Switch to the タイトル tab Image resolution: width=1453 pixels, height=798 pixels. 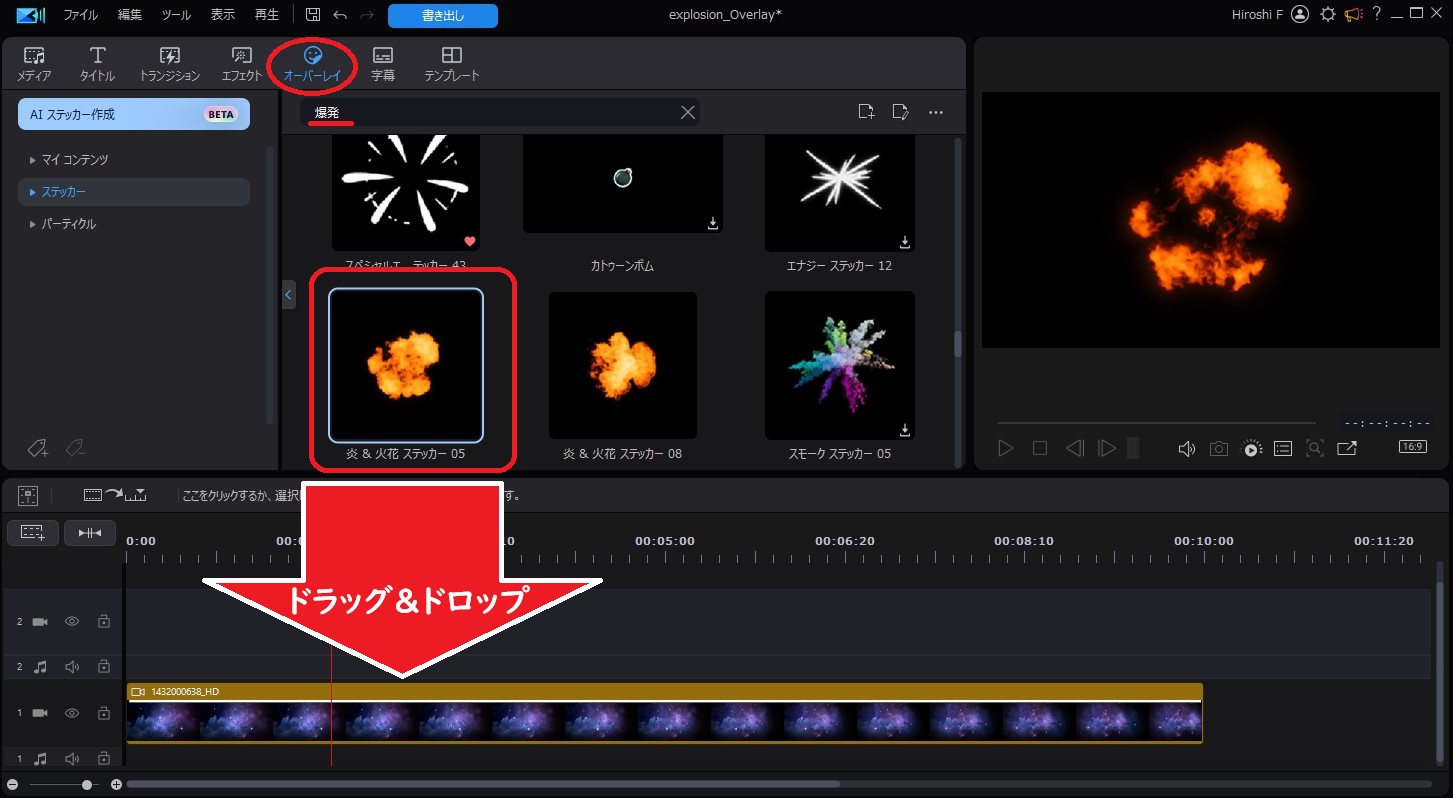pyautogui.click(x=97, y=63)
